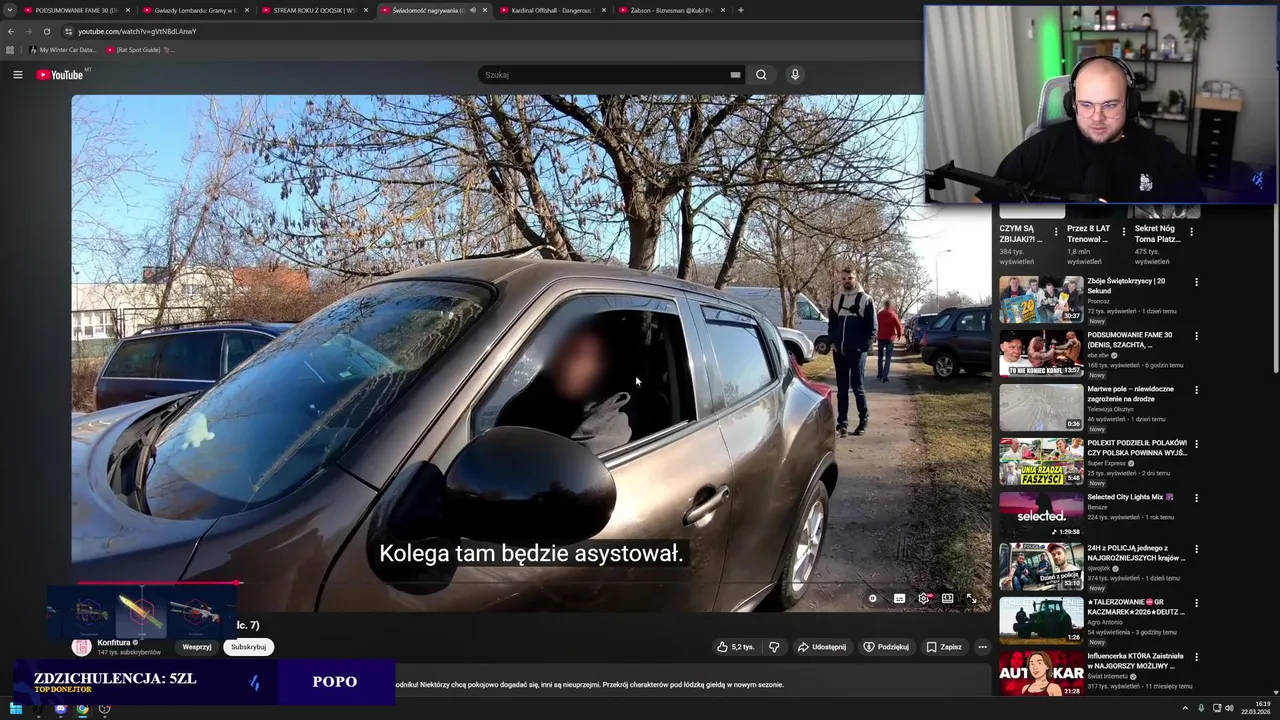Click the search magnifier button
This screenshot has height=720, width=1280.
pyautogui.click(x=761, y=75)
